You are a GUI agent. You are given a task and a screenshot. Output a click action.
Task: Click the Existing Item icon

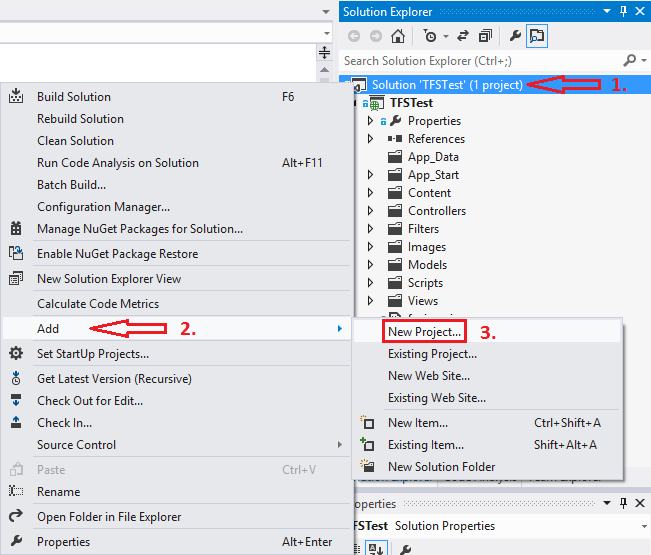tap(367, 445)
